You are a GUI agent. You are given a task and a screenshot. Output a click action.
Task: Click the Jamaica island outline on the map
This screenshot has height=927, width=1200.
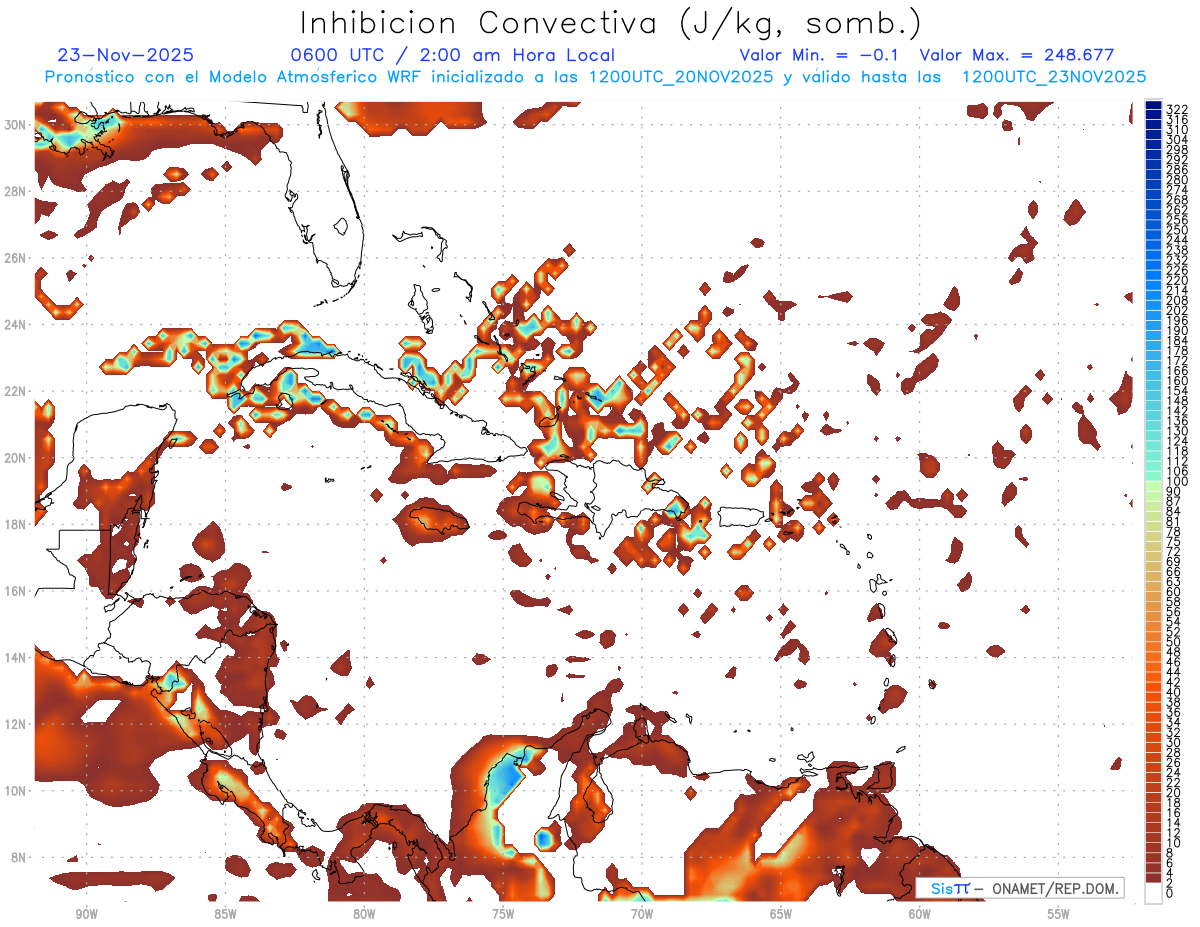pyautogui.click(x=441, y=519)
